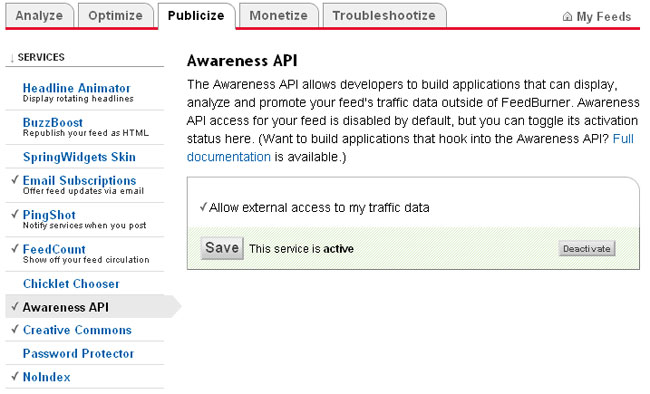Open the Headline Animator service
This screenshot has height=394, width=650.
pos(77,88)
